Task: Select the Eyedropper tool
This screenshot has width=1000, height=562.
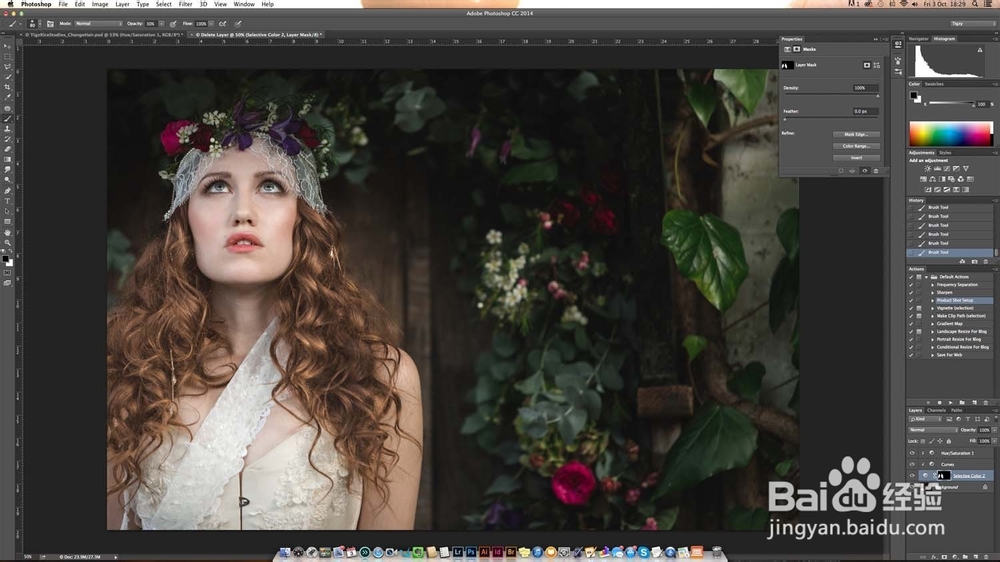Action: click(8, 97)
